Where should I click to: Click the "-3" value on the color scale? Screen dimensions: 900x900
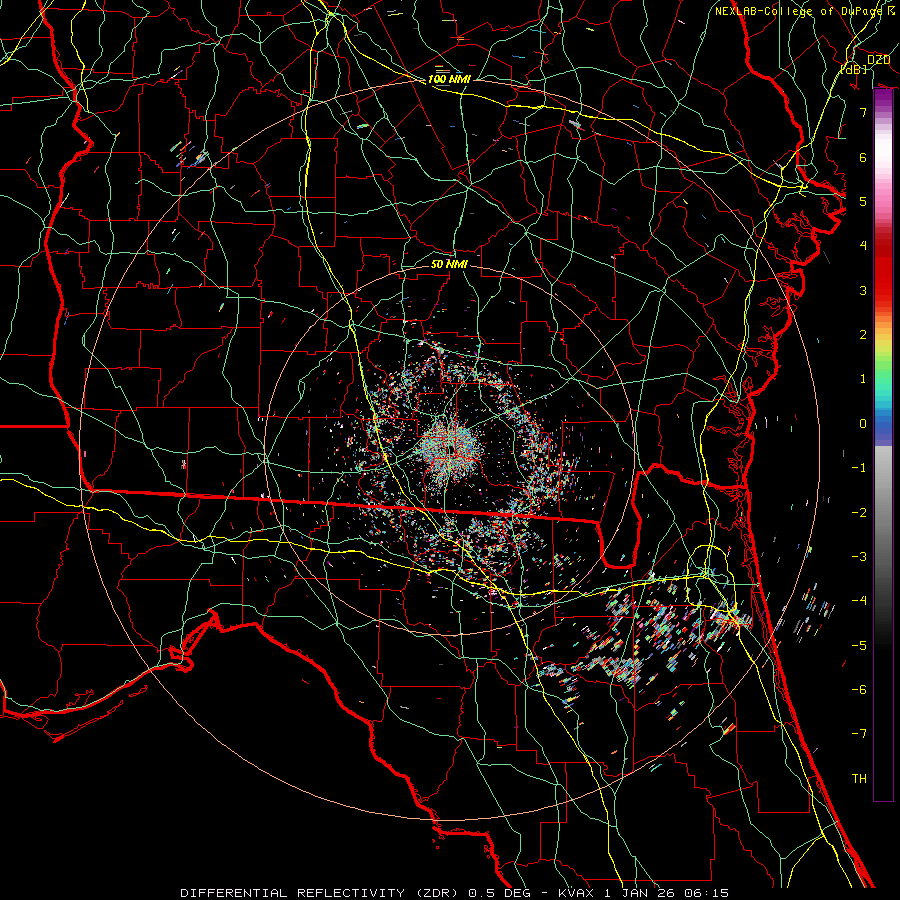tap(859, 557)
